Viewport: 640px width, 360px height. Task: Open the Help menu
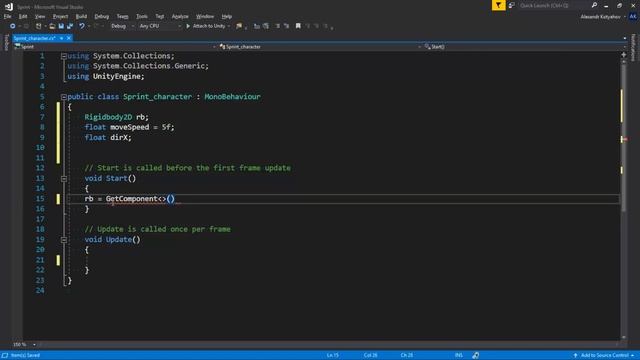(227, 16)
